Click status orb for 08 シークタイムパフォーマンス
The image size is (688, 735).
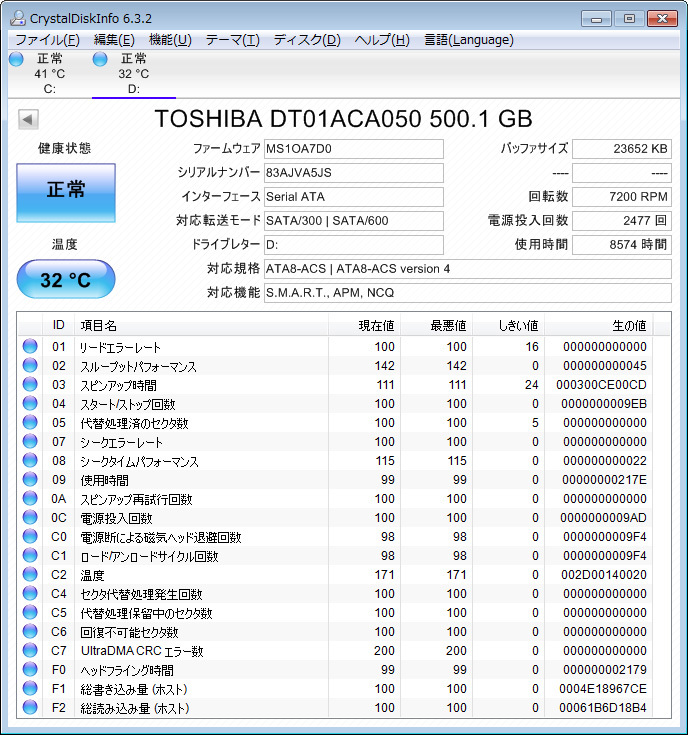point(30,460)
